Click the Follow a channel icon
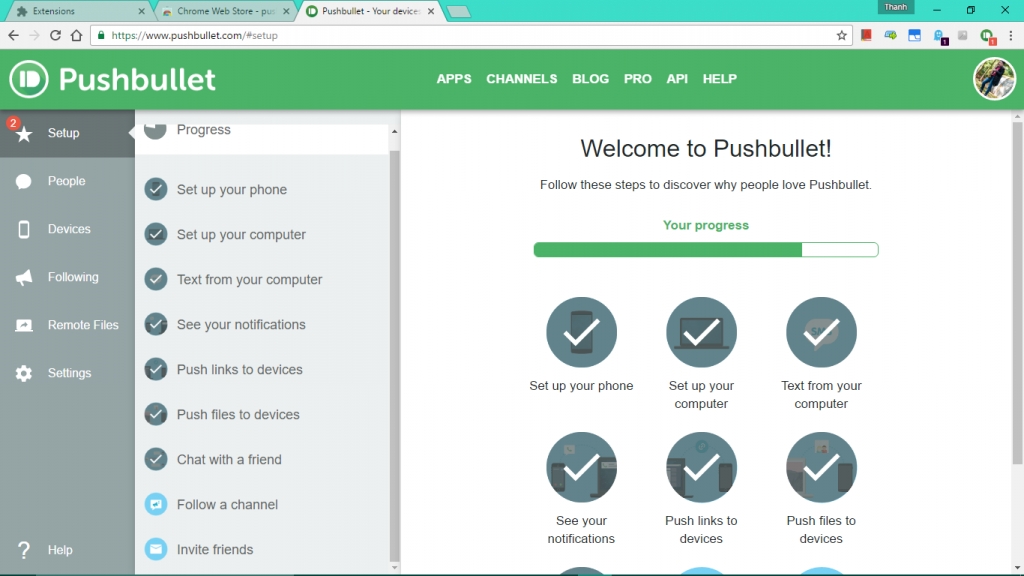This screenshot has height=576, width=1024. (x=156, y=504)
